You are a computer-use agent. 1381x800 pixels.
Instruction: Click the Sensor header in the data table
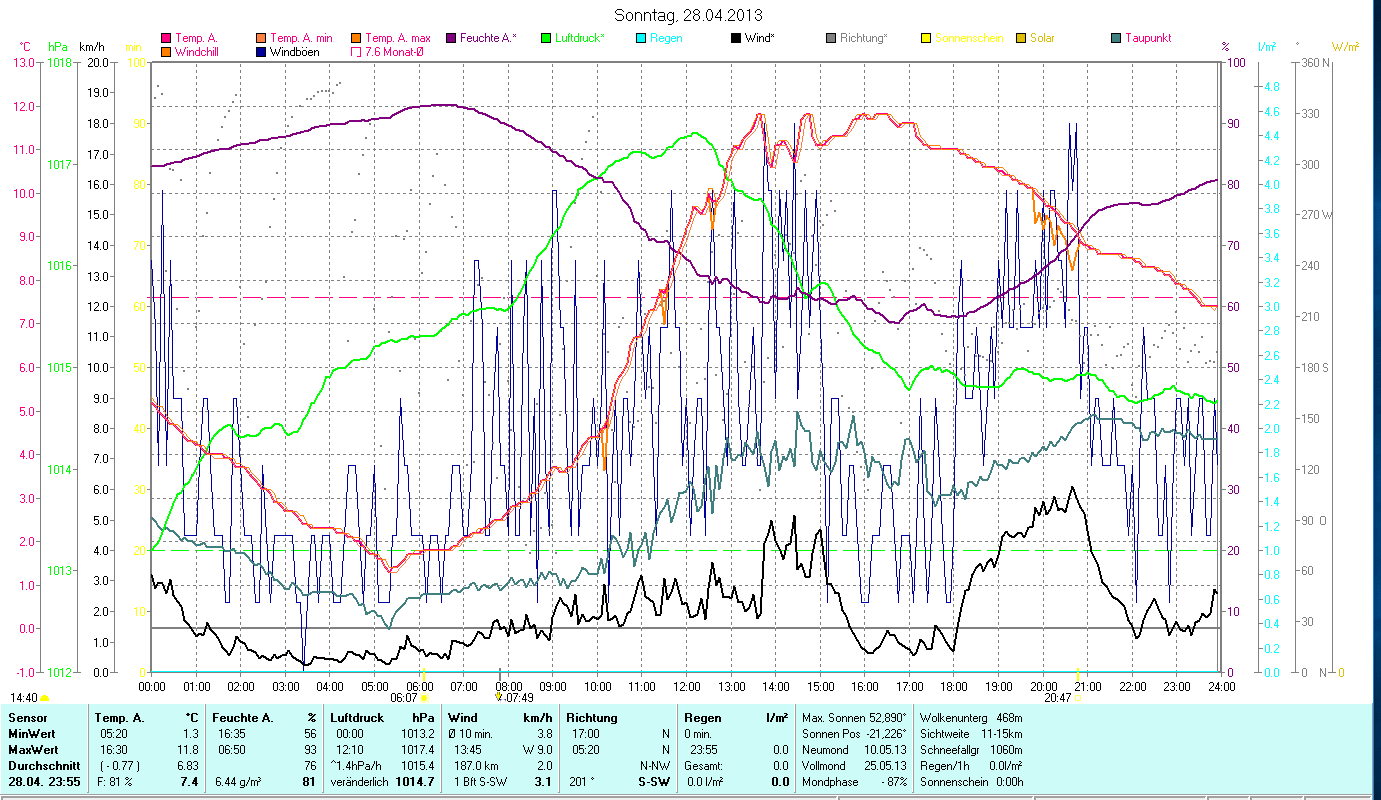27,718
